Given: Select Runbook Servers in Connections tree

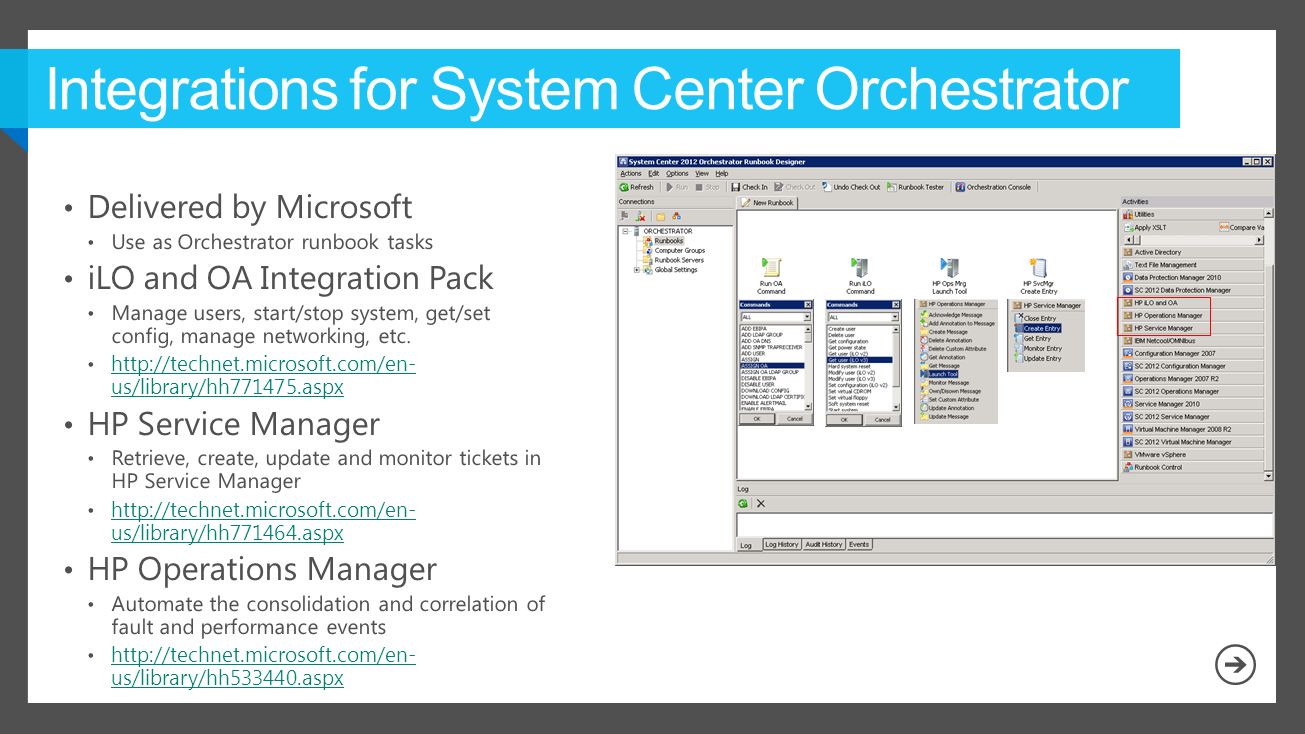Looking at the screenshot, I should point(679,260).
